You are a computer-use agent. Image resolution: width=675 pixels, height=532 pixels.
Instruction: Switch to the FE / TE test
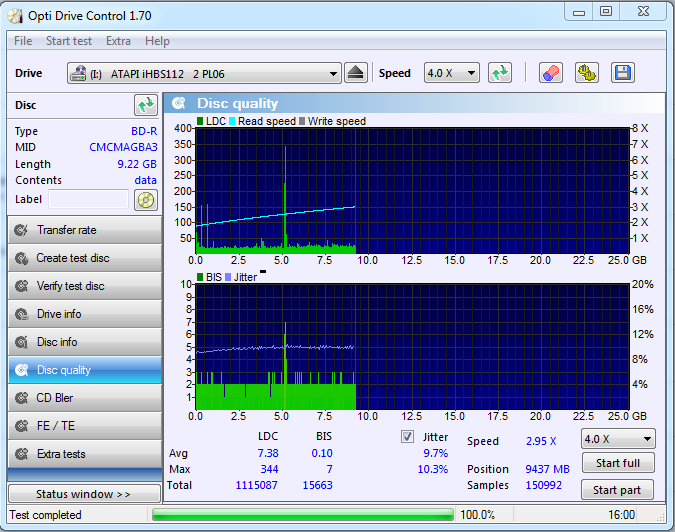coord(85,426)
